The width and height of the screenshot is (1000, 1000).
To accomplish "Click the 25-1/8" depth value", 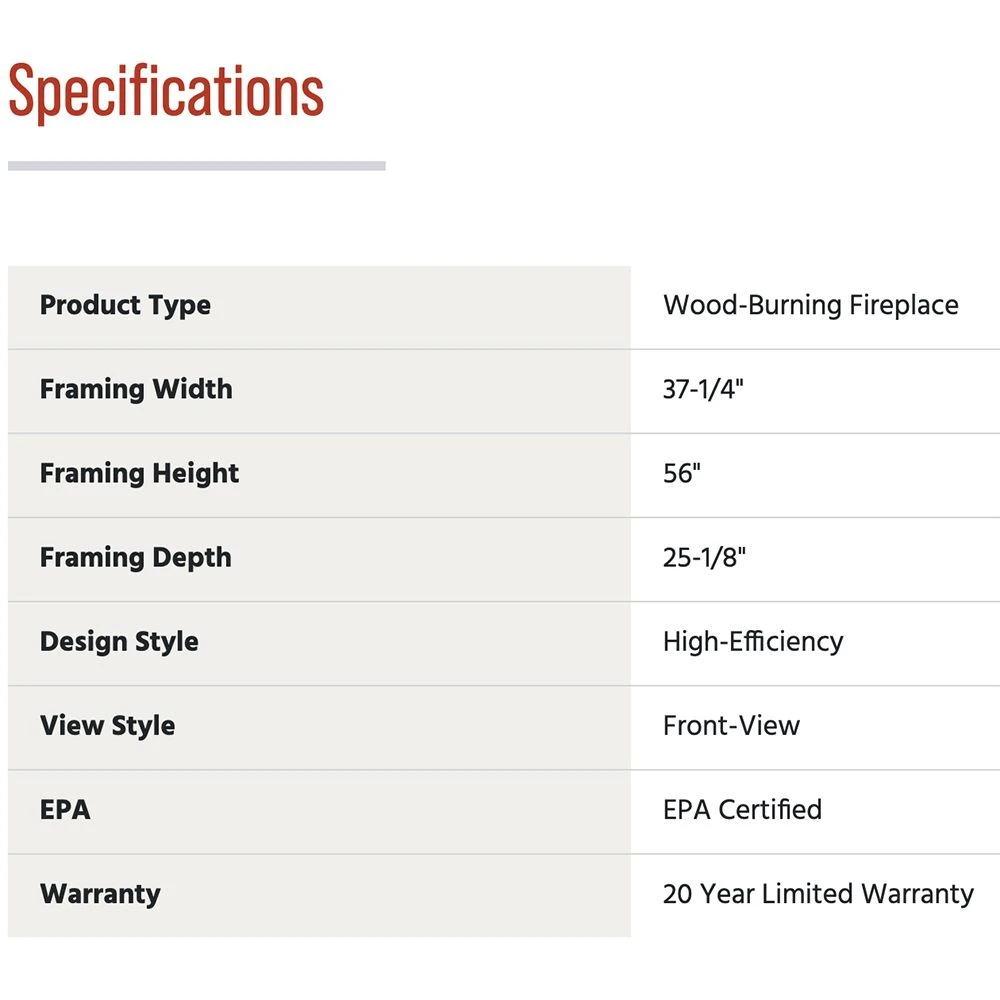I will pos(704,557).
